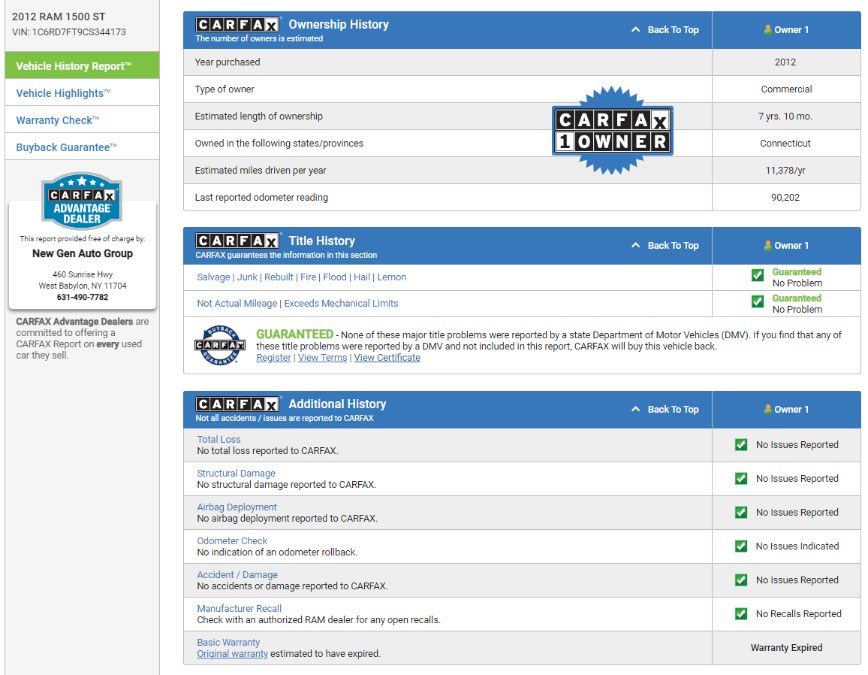This screenshot has height=675, width=868.
Task: Click the CARFAX Buyback Guarantee seal
Action: click(x=220, y=345)
